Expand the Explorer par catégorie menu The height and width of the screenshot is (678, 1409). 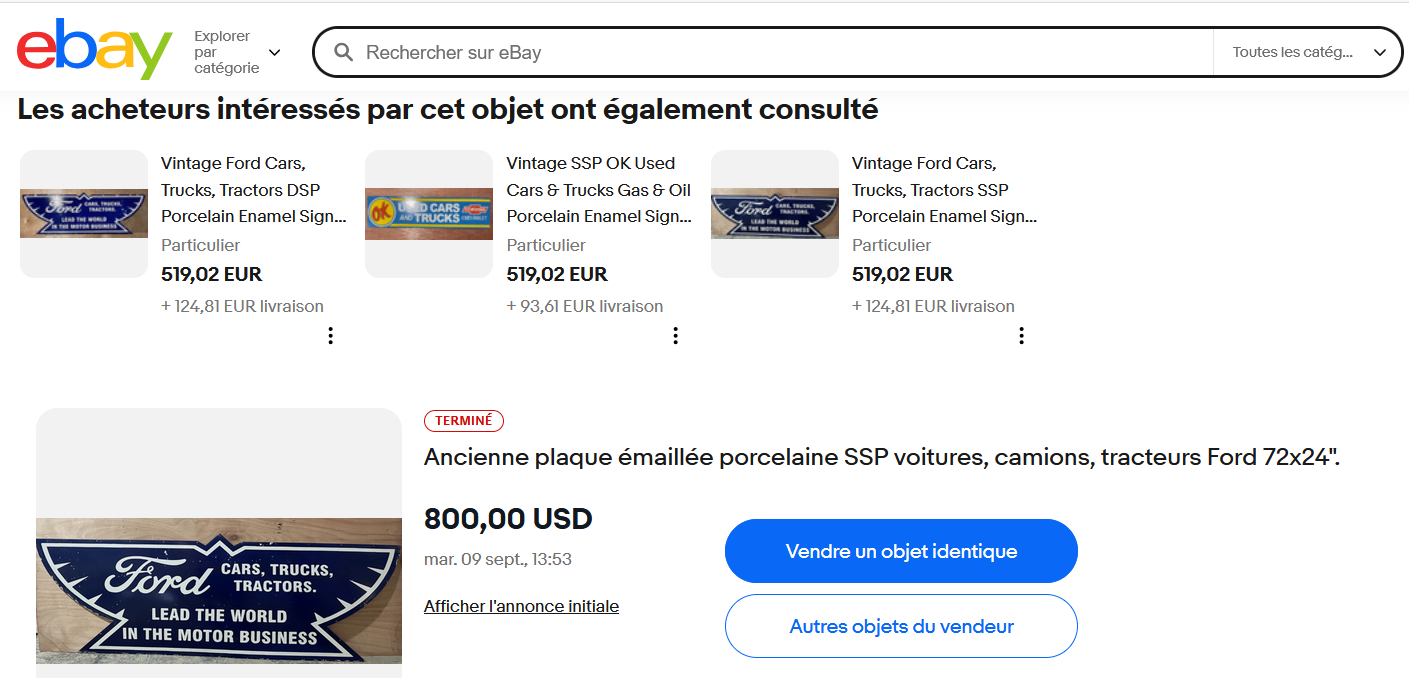(238, 52)
